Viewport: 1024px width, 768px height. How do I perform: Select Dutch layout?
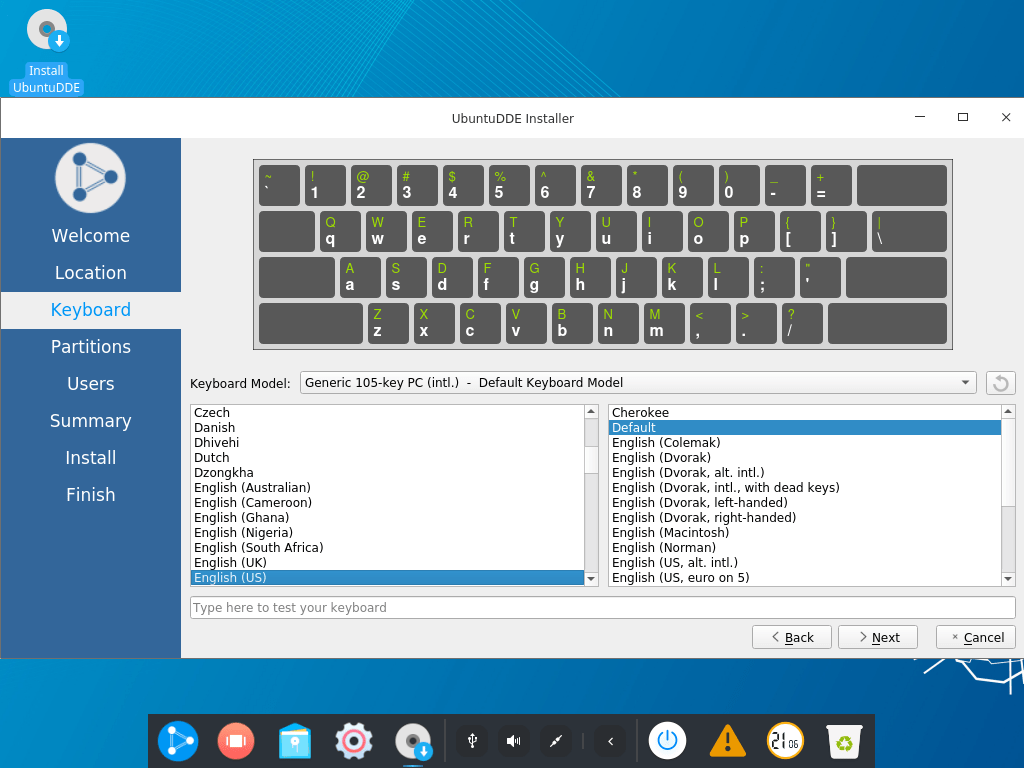pos(387,458)
